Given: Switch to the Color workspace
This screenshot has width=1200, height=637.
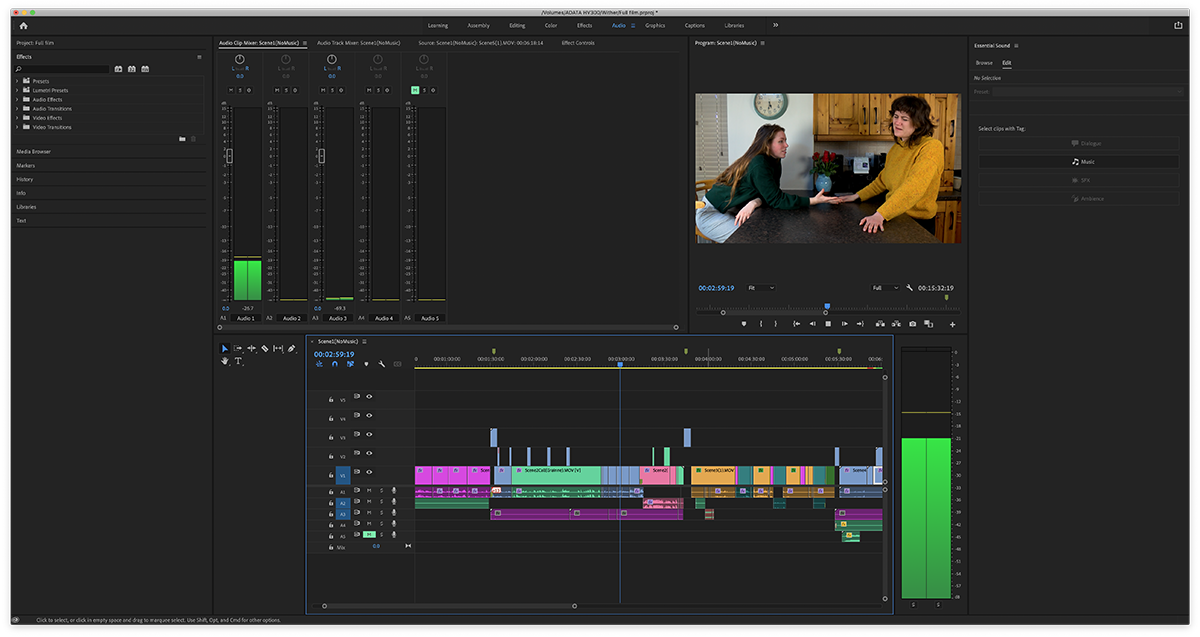Looking at the screenshot, I should (551, 25).
